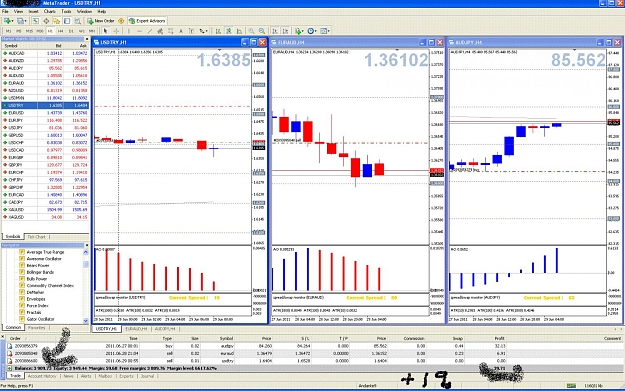Screen dimensions: 625x391
Task: Switch chart to M30 timeframe
Action: tap(40, 31)
